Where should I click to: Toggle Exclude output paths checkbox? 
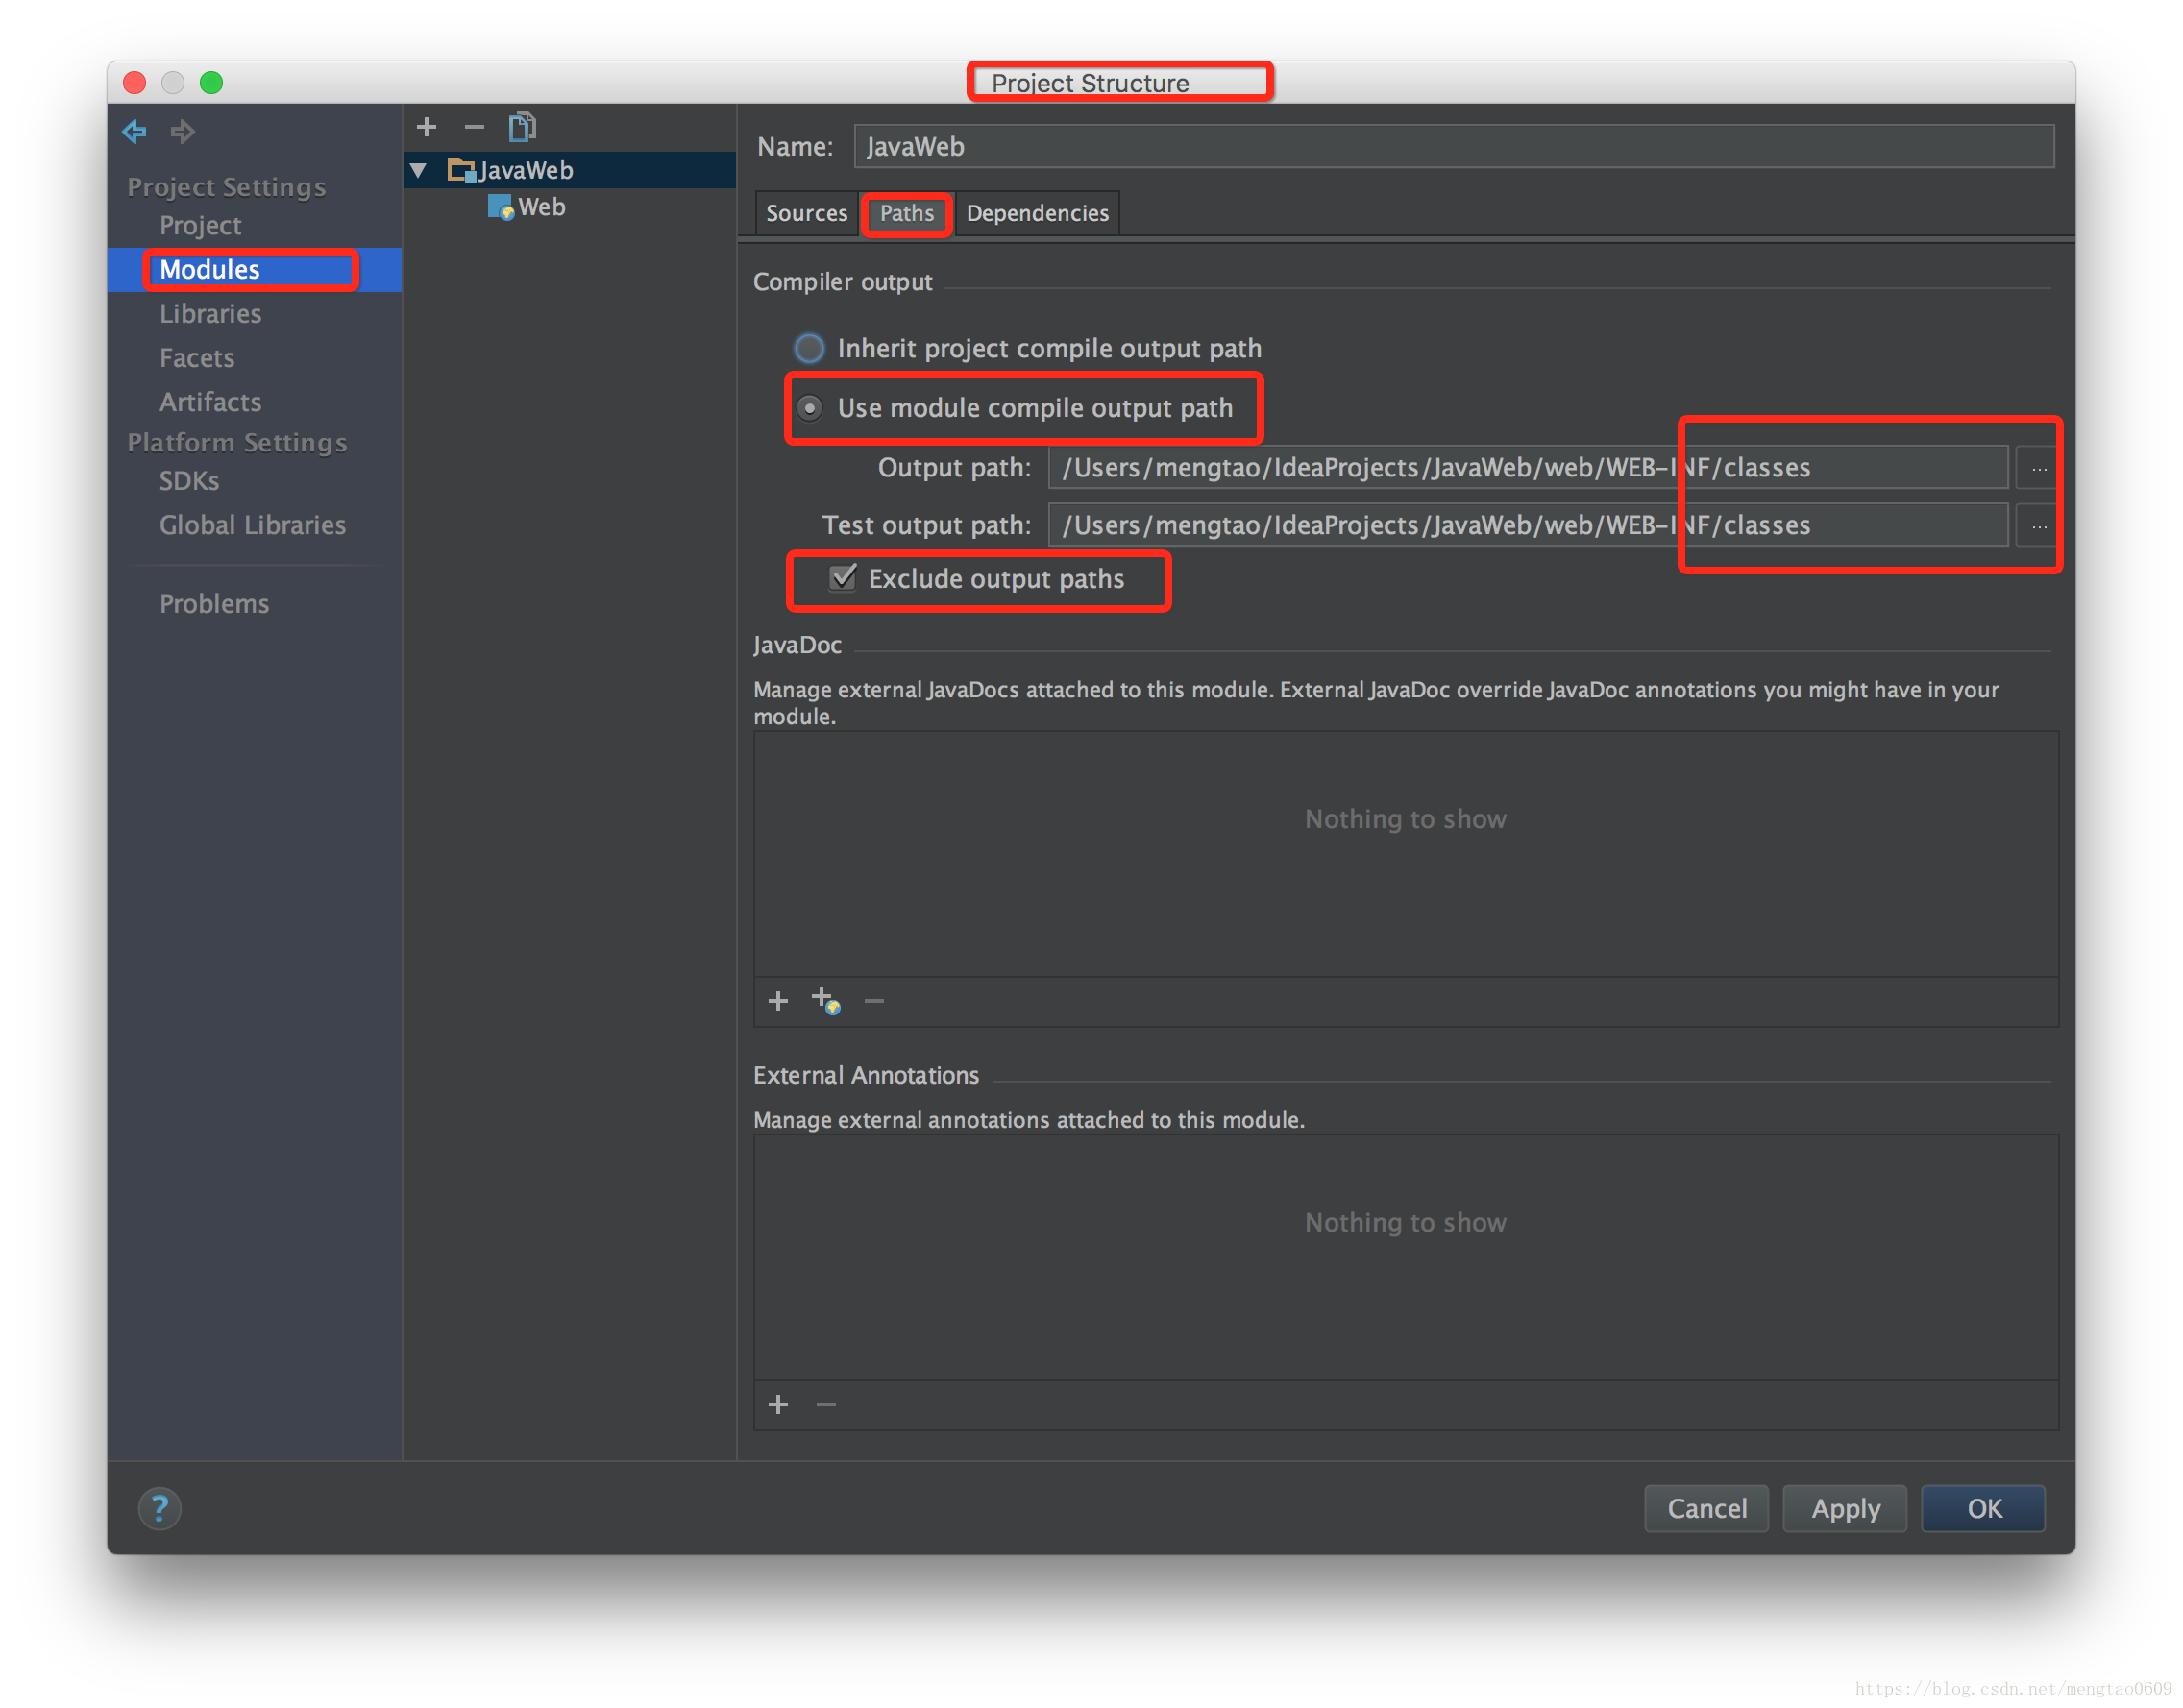point(843,578)
